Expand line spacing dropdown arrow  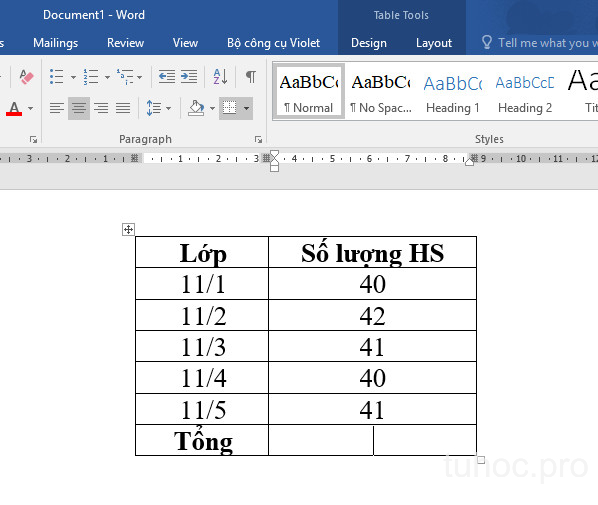click(x=168, y=109)
